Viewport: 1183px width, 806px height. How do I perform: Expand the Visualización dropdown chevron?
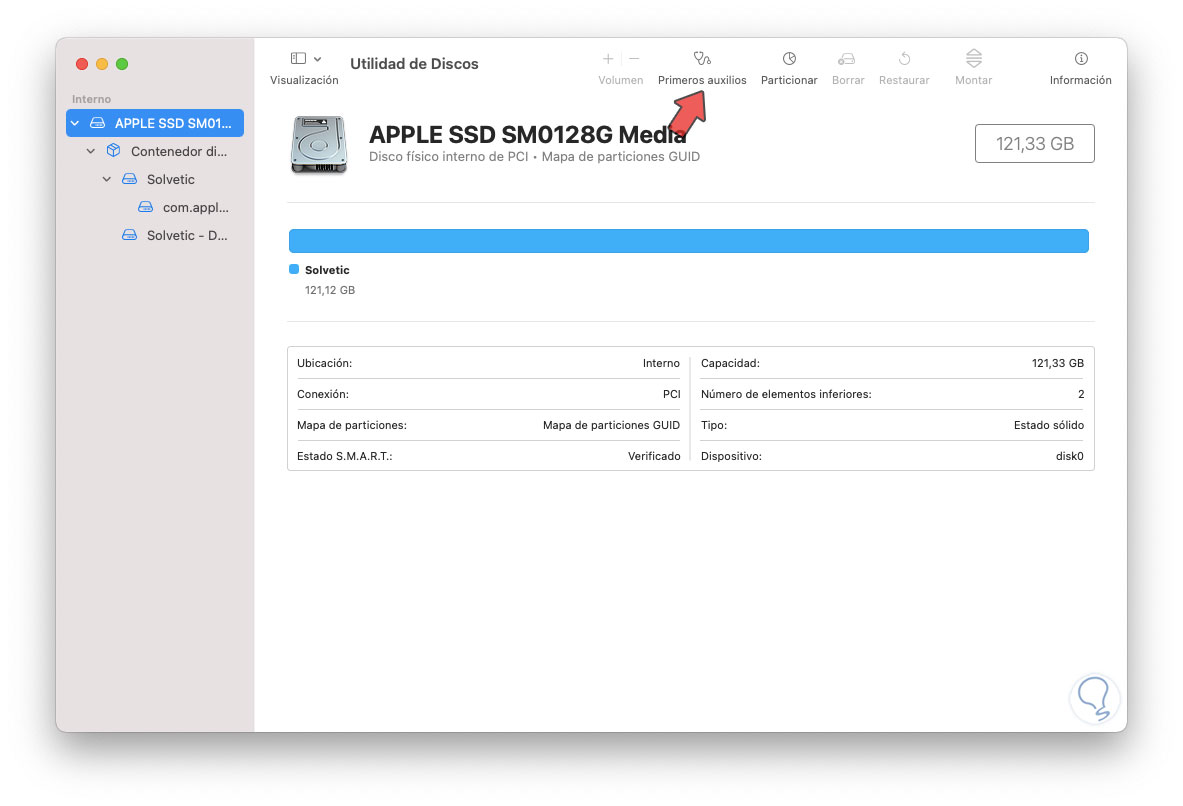tap(318, 59)
